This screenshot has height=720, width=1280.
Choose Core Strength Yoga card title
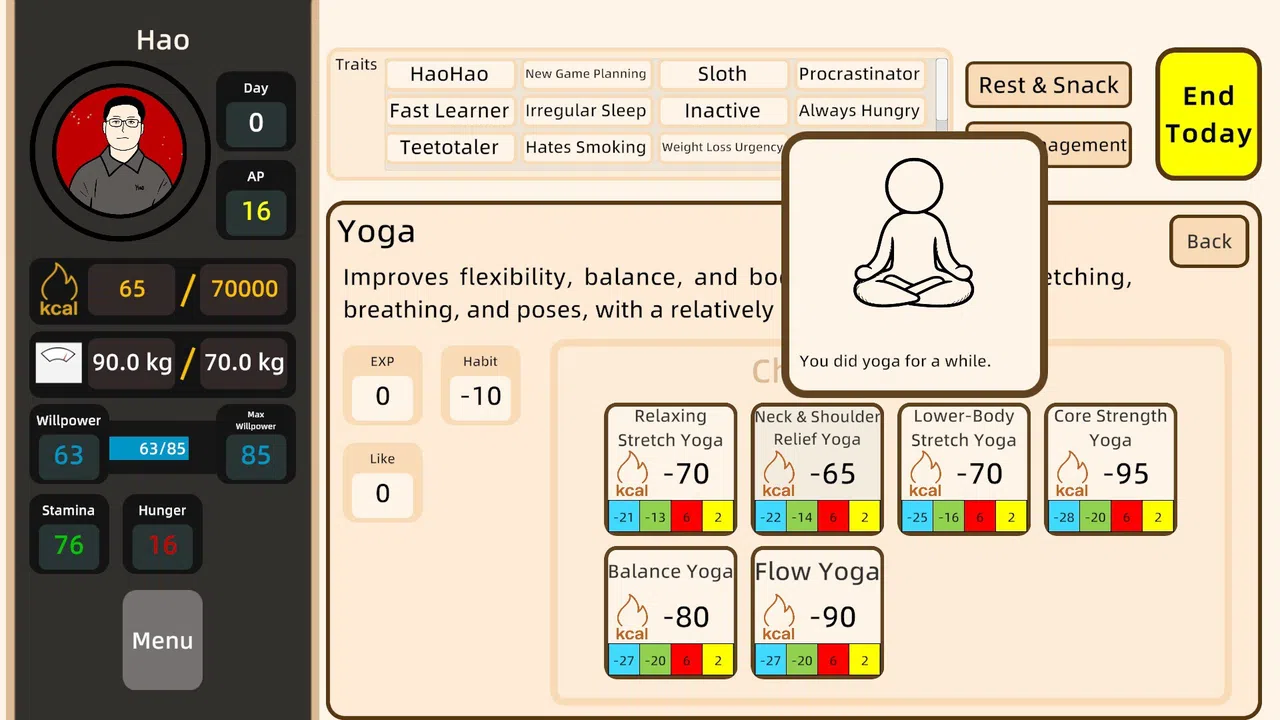tap(1110, 428)
